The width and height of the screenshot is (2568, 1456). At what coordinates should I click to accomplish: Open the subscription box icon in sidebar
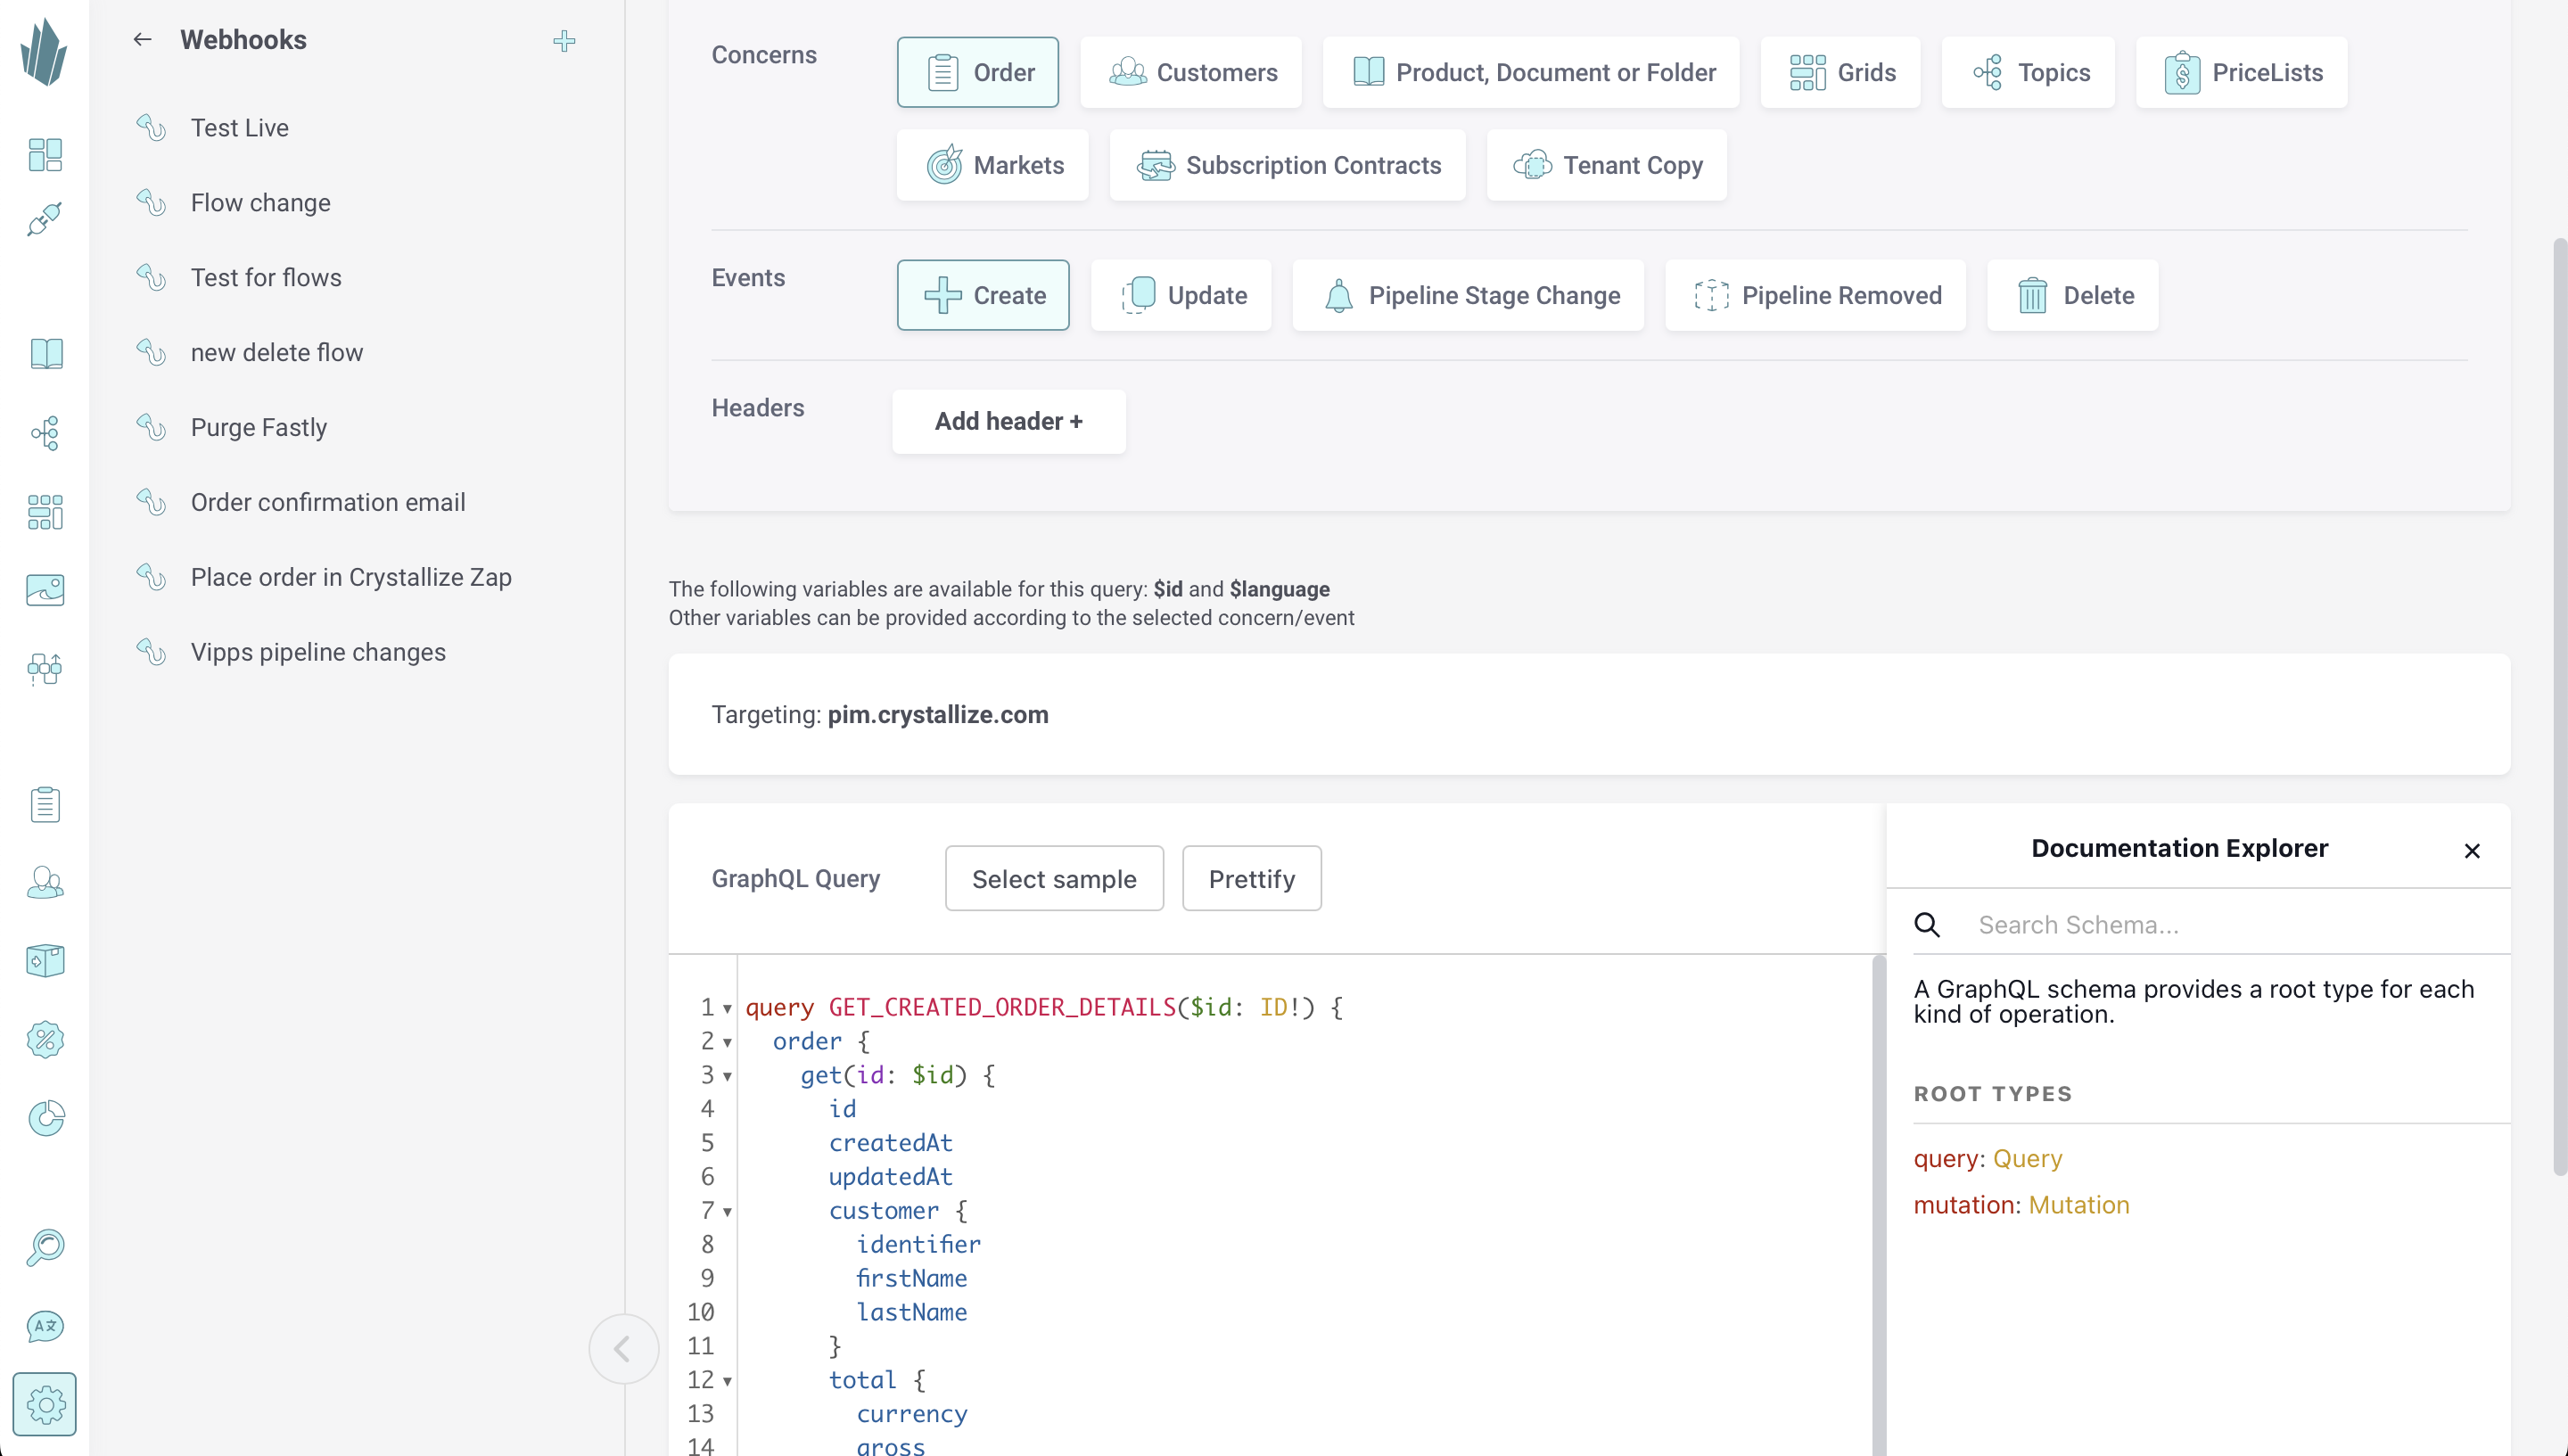click(45, 961)
